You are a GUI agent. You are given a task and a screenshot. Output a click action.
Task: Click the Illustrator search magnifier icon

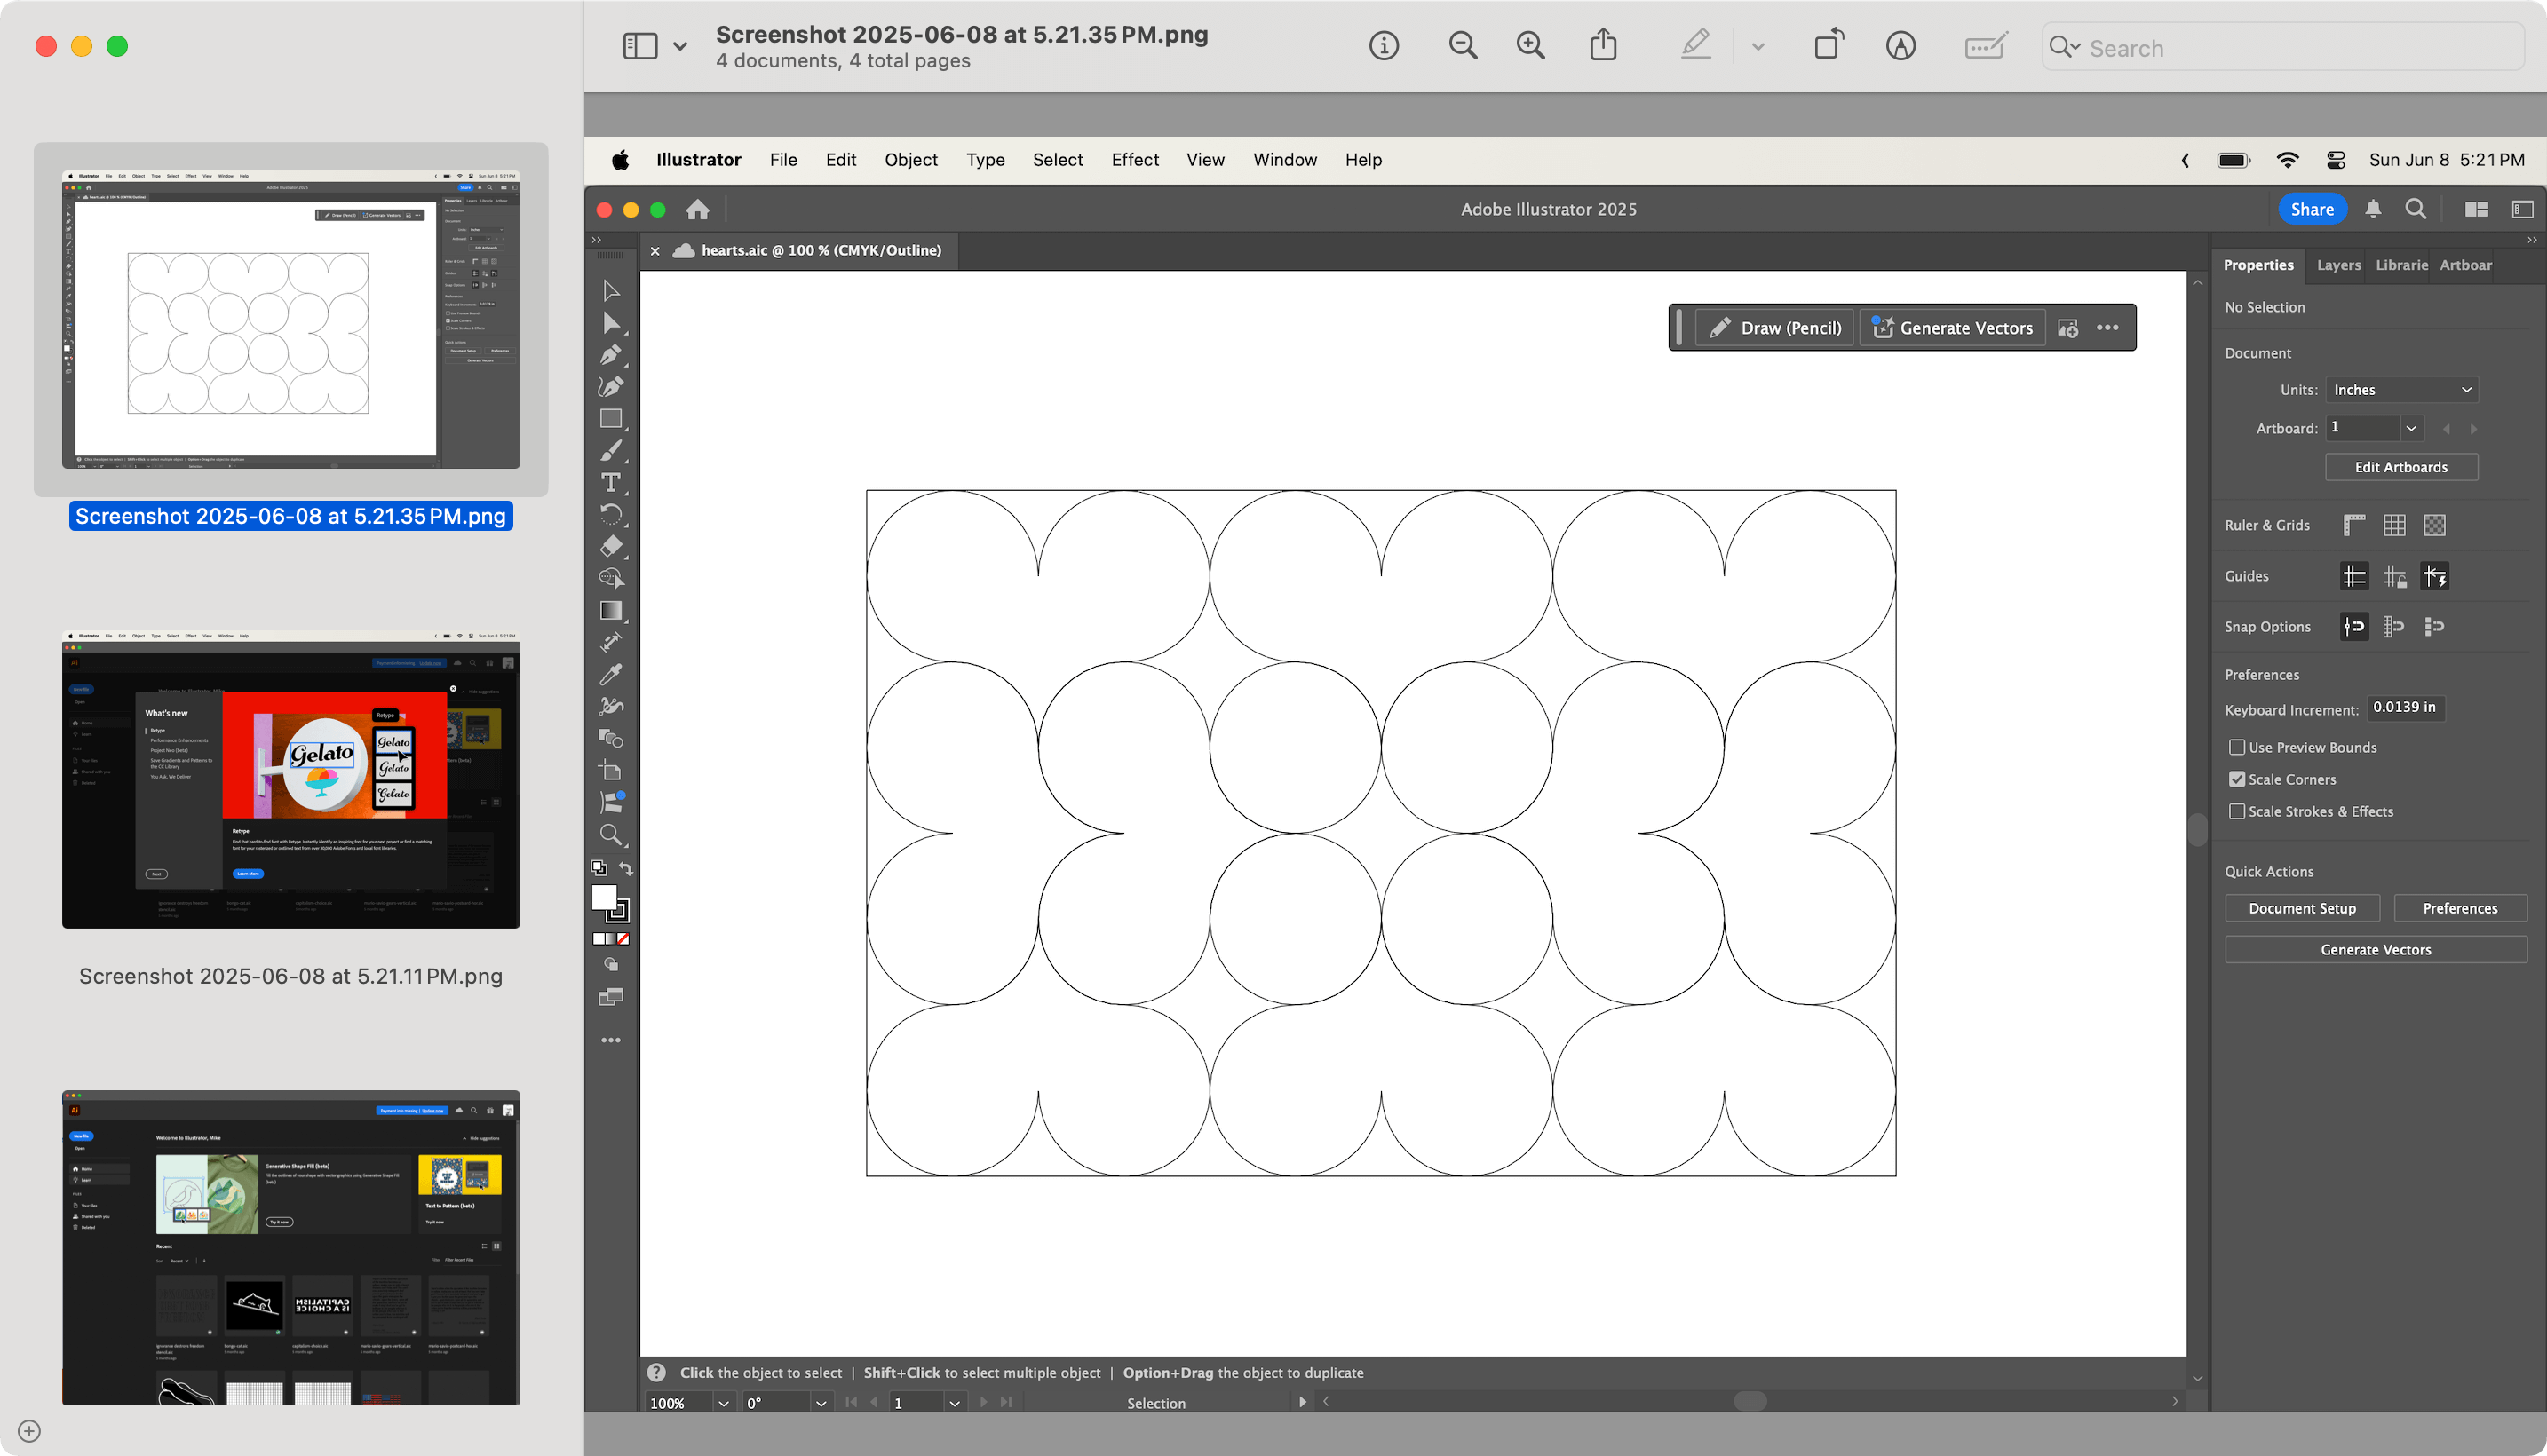2416,209
